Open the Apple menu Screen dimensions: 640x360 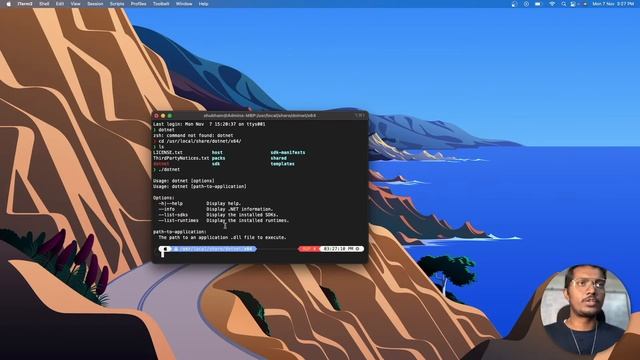[8, 4]
